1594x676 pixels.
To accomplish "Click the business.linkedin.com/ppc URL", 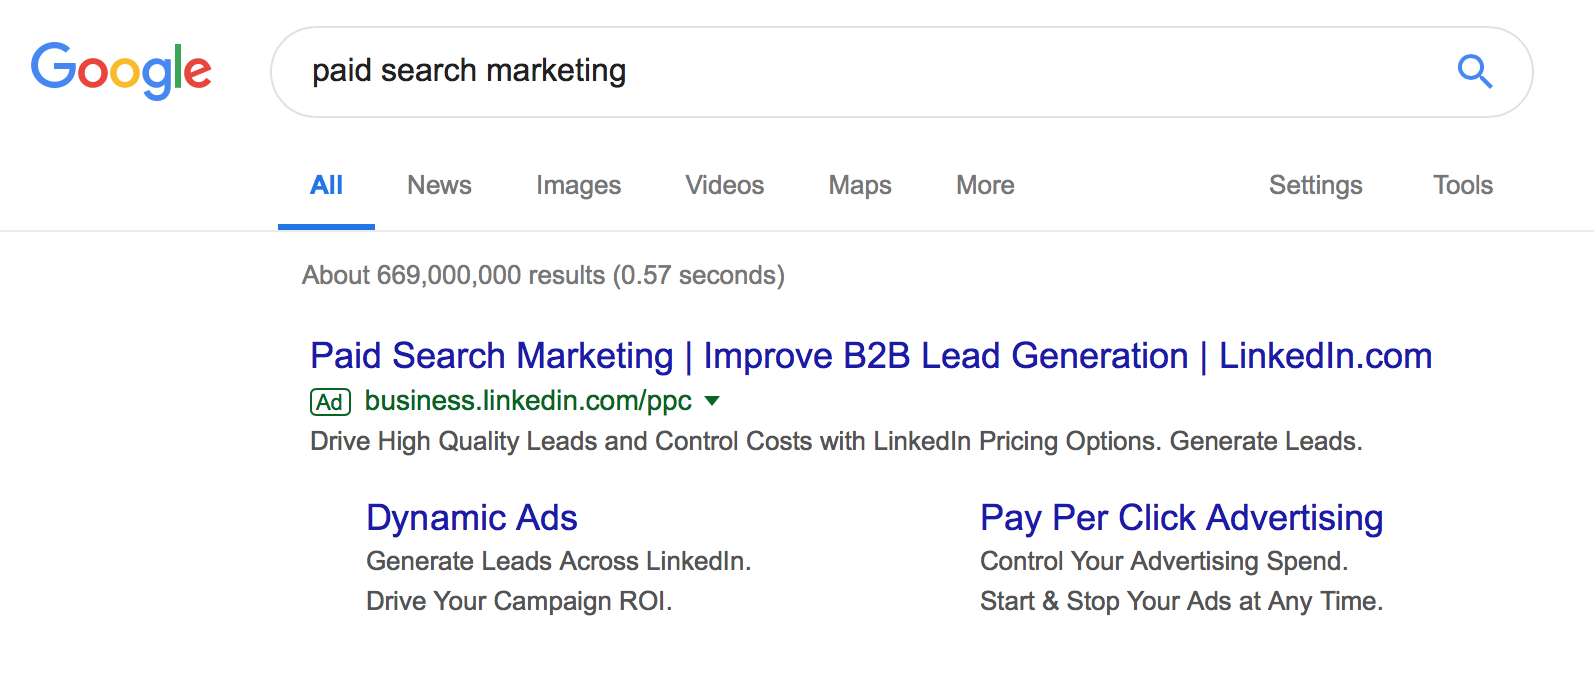I will click(528, 401).
